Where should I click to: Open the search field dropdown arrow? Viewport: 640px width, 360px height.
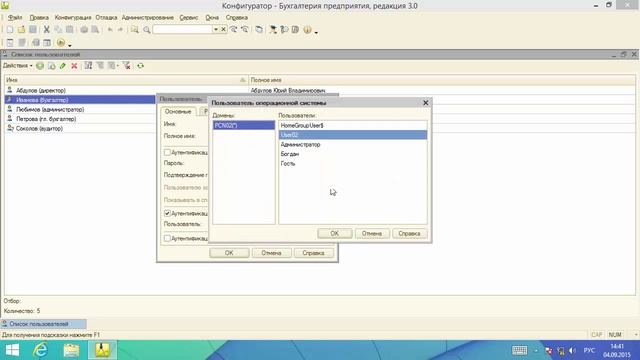216,29
